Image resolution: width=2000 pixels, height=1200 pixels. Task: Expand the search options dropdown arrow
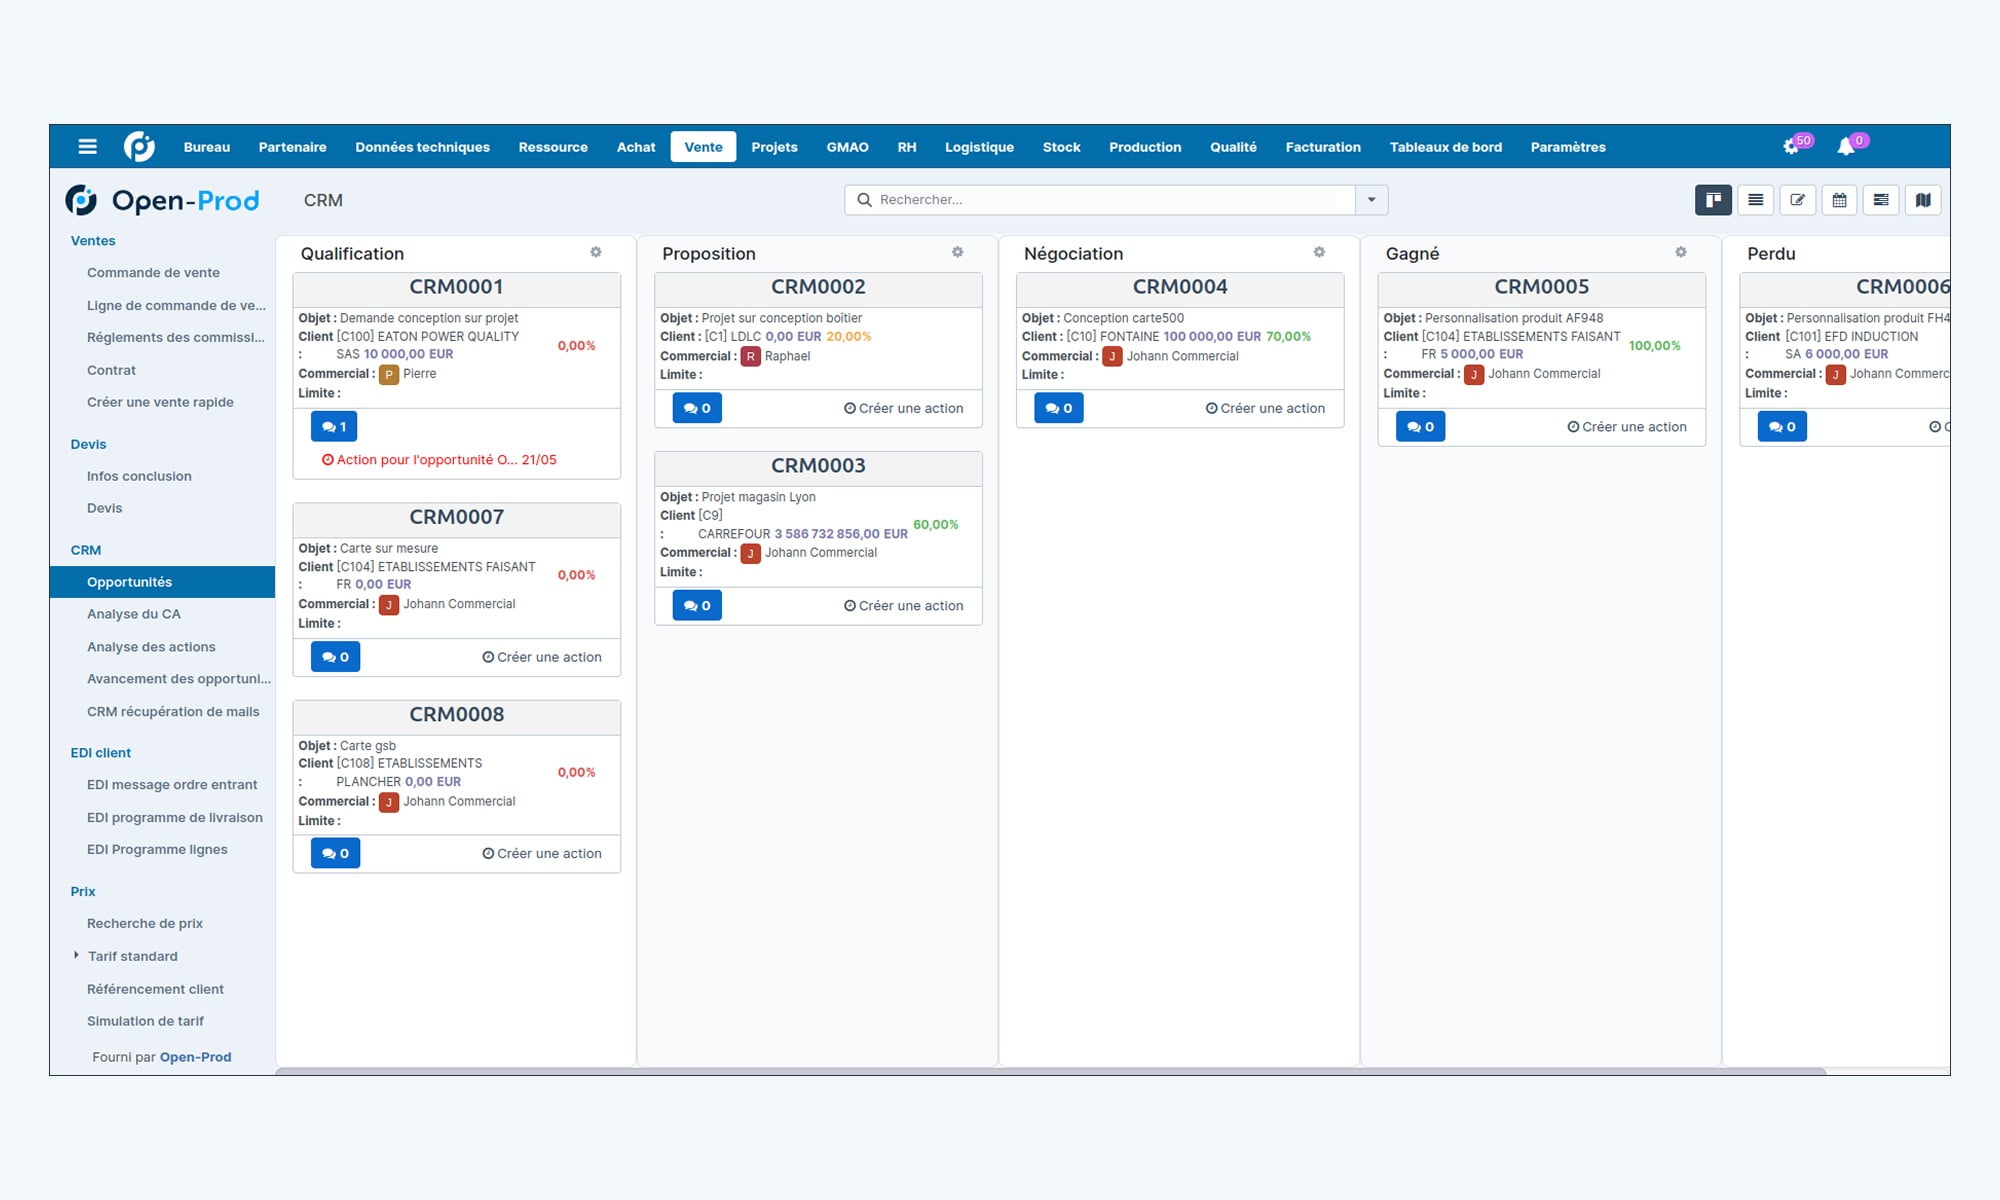(1371, 200)
